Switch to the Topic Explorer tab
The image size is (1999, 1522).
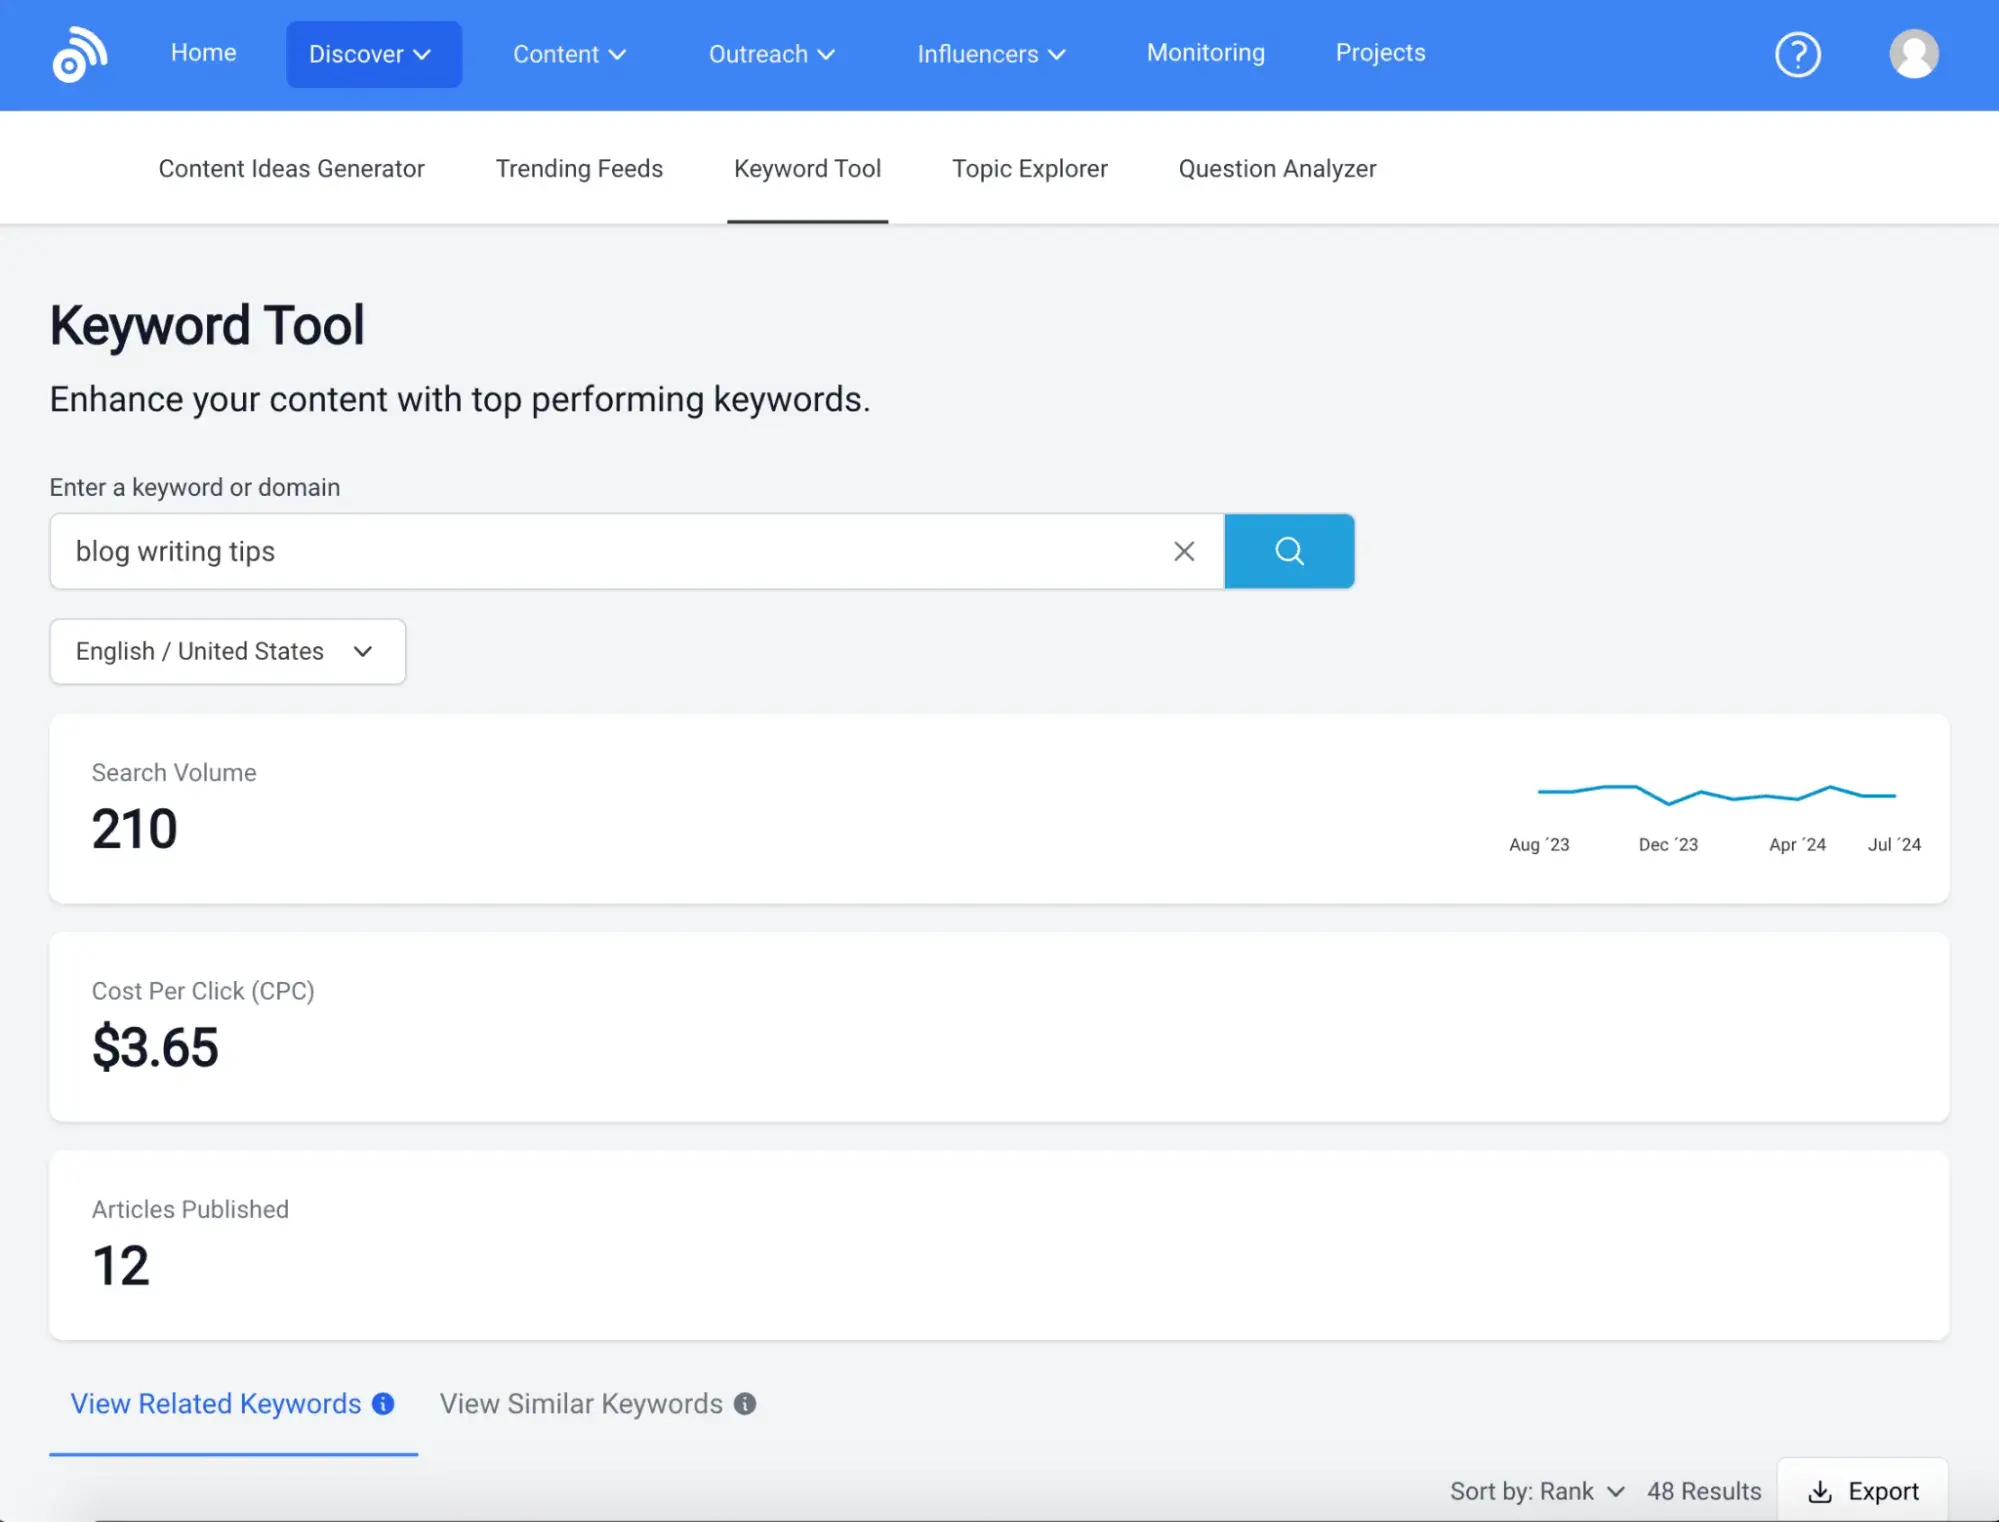pyautogui.click(x=1029, y=166)
